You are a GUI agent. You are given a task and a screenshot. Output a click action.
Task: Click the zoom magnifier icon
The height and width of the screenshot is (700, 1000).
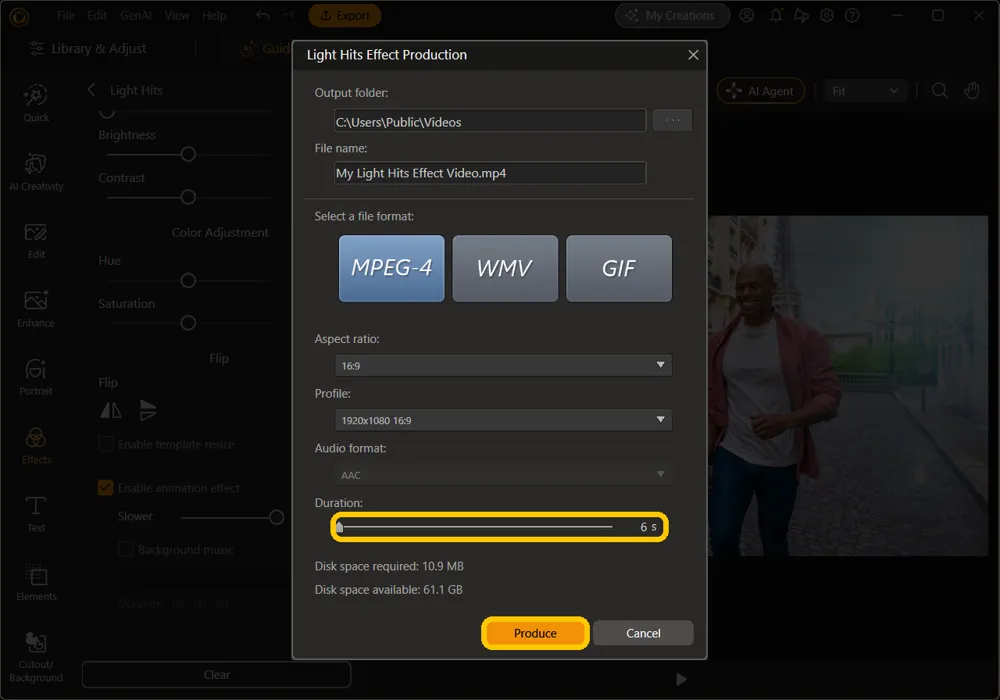tap(939, 91)
